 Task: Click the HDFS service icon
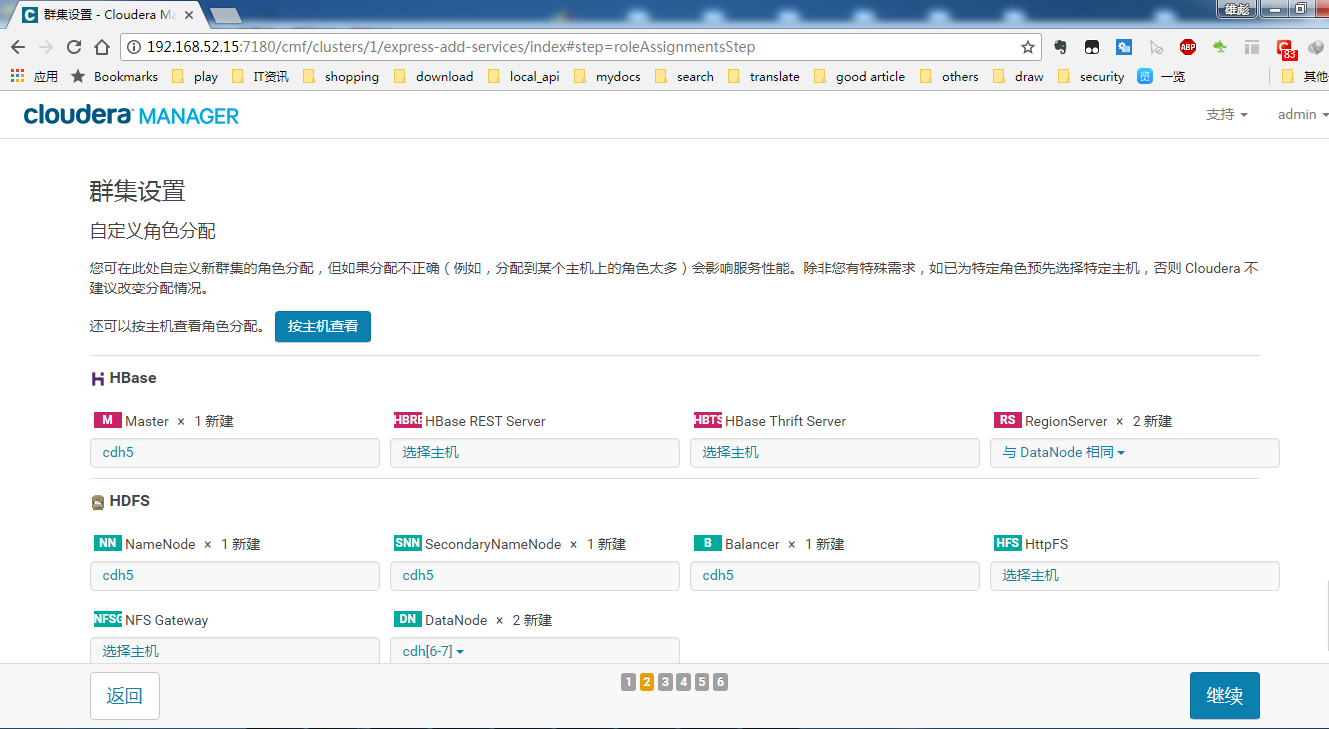97,502
